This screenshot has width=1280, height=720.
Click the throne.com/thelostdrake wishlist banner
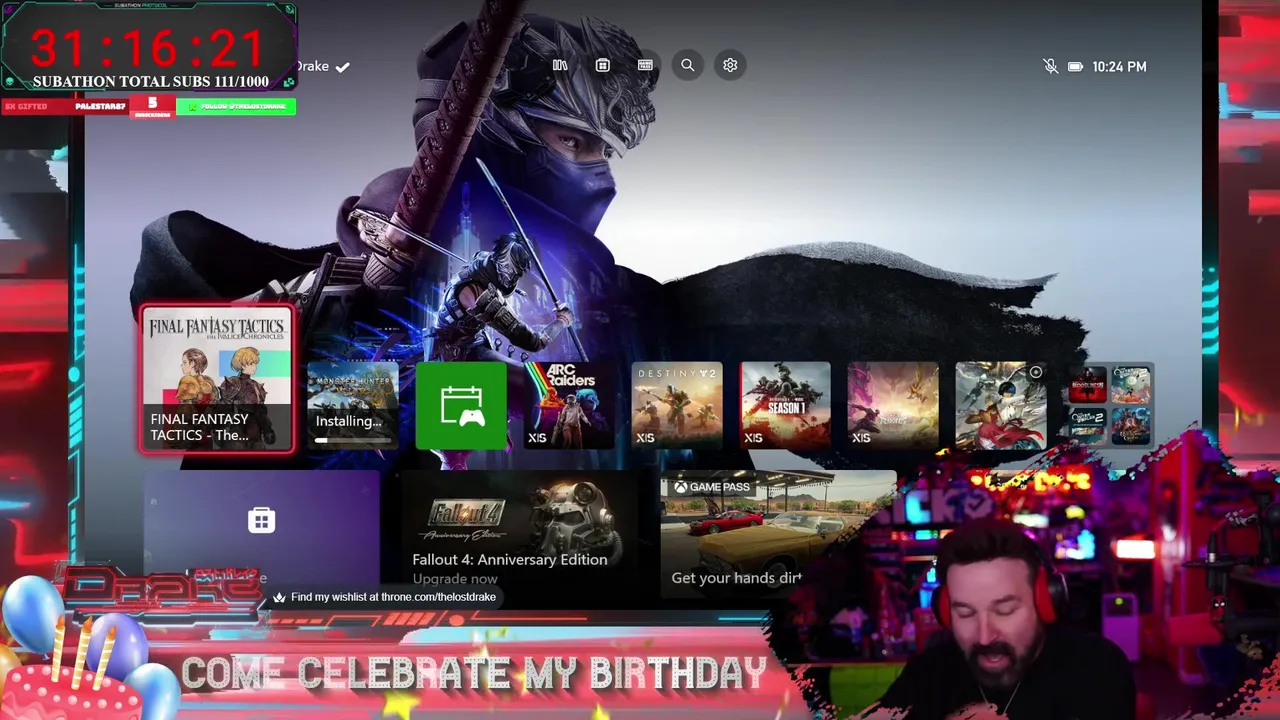coord(385,597)
